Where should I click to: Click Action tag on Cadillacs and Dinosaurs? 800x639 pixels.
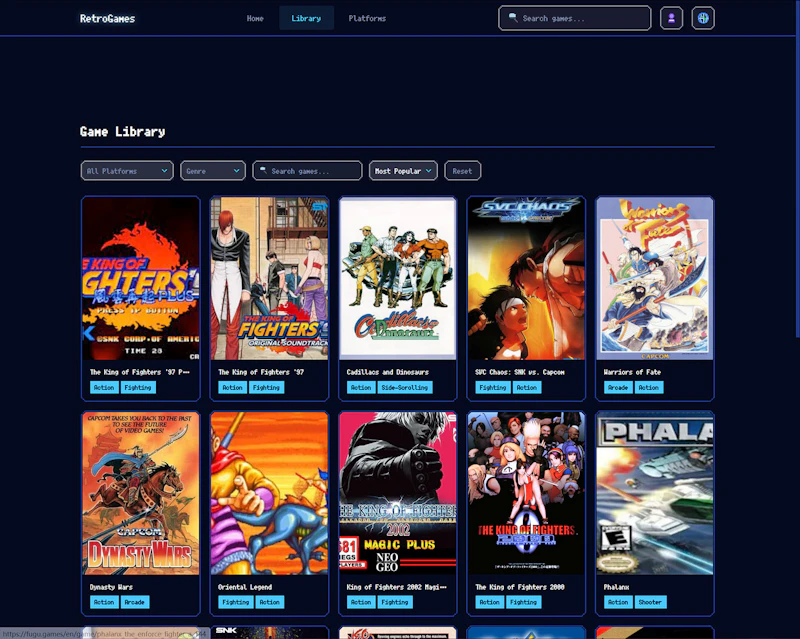(361, 387)
